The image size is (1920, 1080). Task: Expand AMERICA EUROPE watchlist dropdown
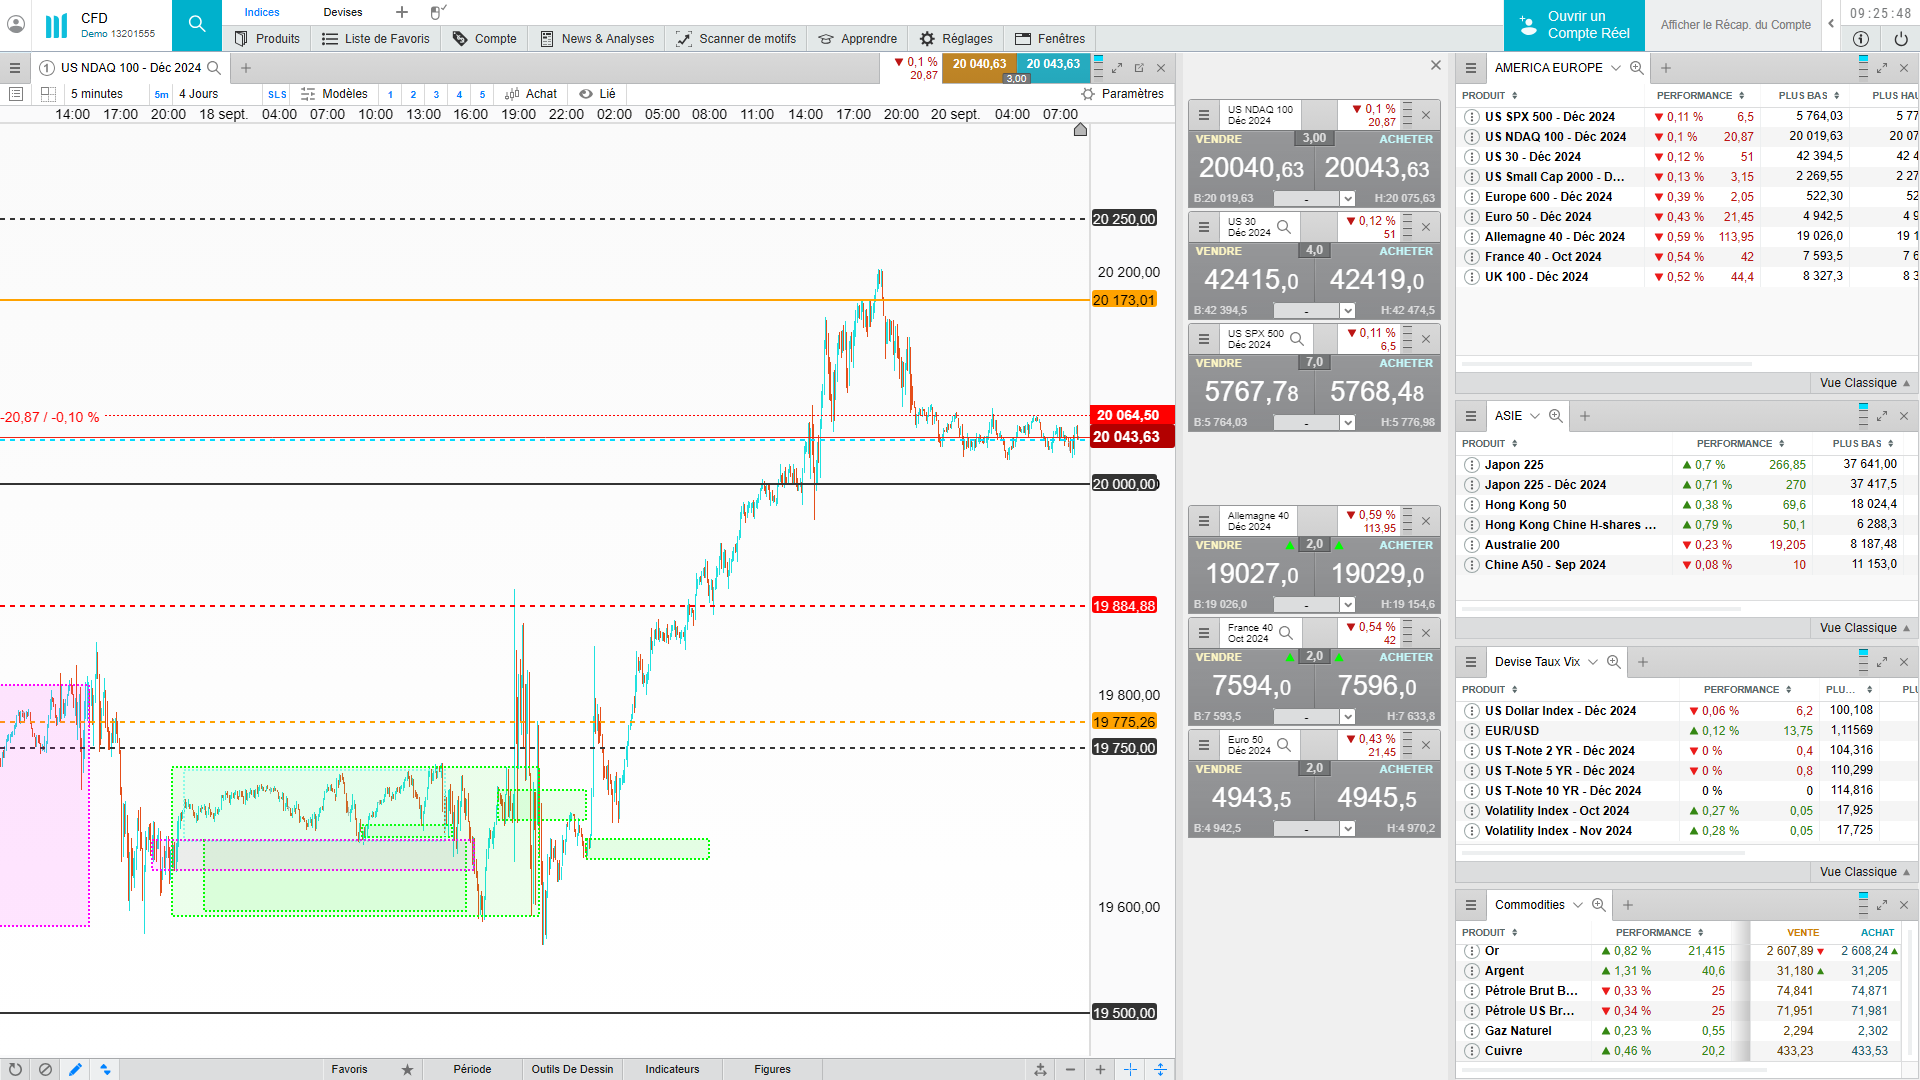tap(1614, 68)
